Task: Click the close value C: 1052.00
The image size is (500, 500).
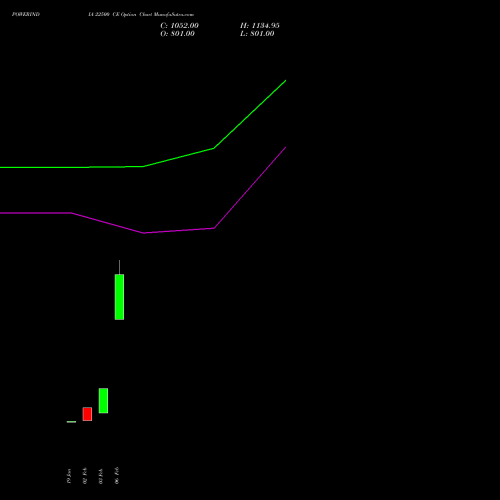Action: click(179, 26)
